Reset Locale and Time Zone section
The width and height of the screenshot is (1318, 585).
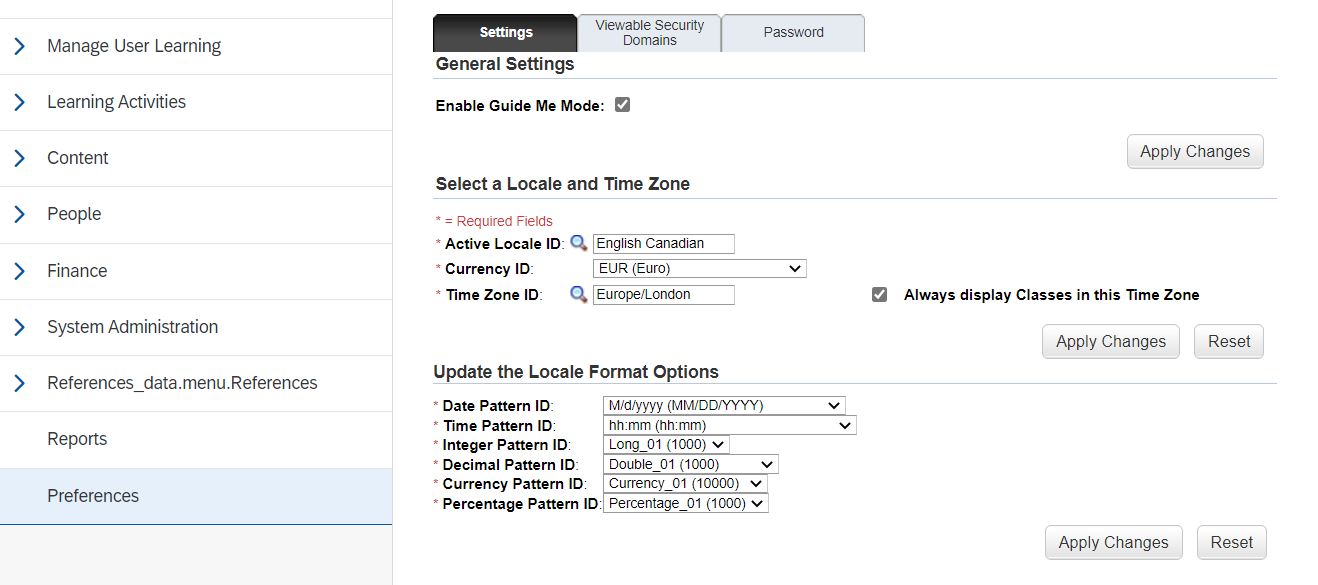pyautogui.click(x=1229, y=341)
